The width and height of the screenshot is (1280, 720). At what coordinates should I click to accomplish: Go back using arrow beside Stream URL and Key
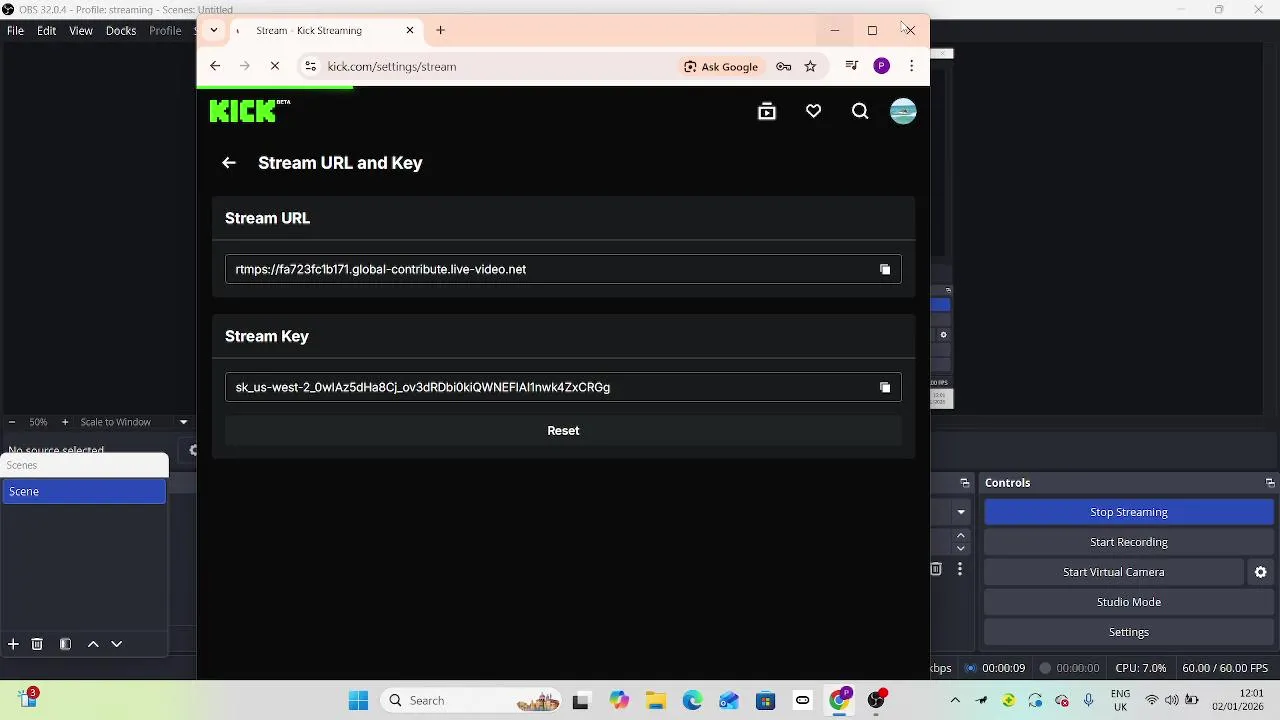[229, 163]
